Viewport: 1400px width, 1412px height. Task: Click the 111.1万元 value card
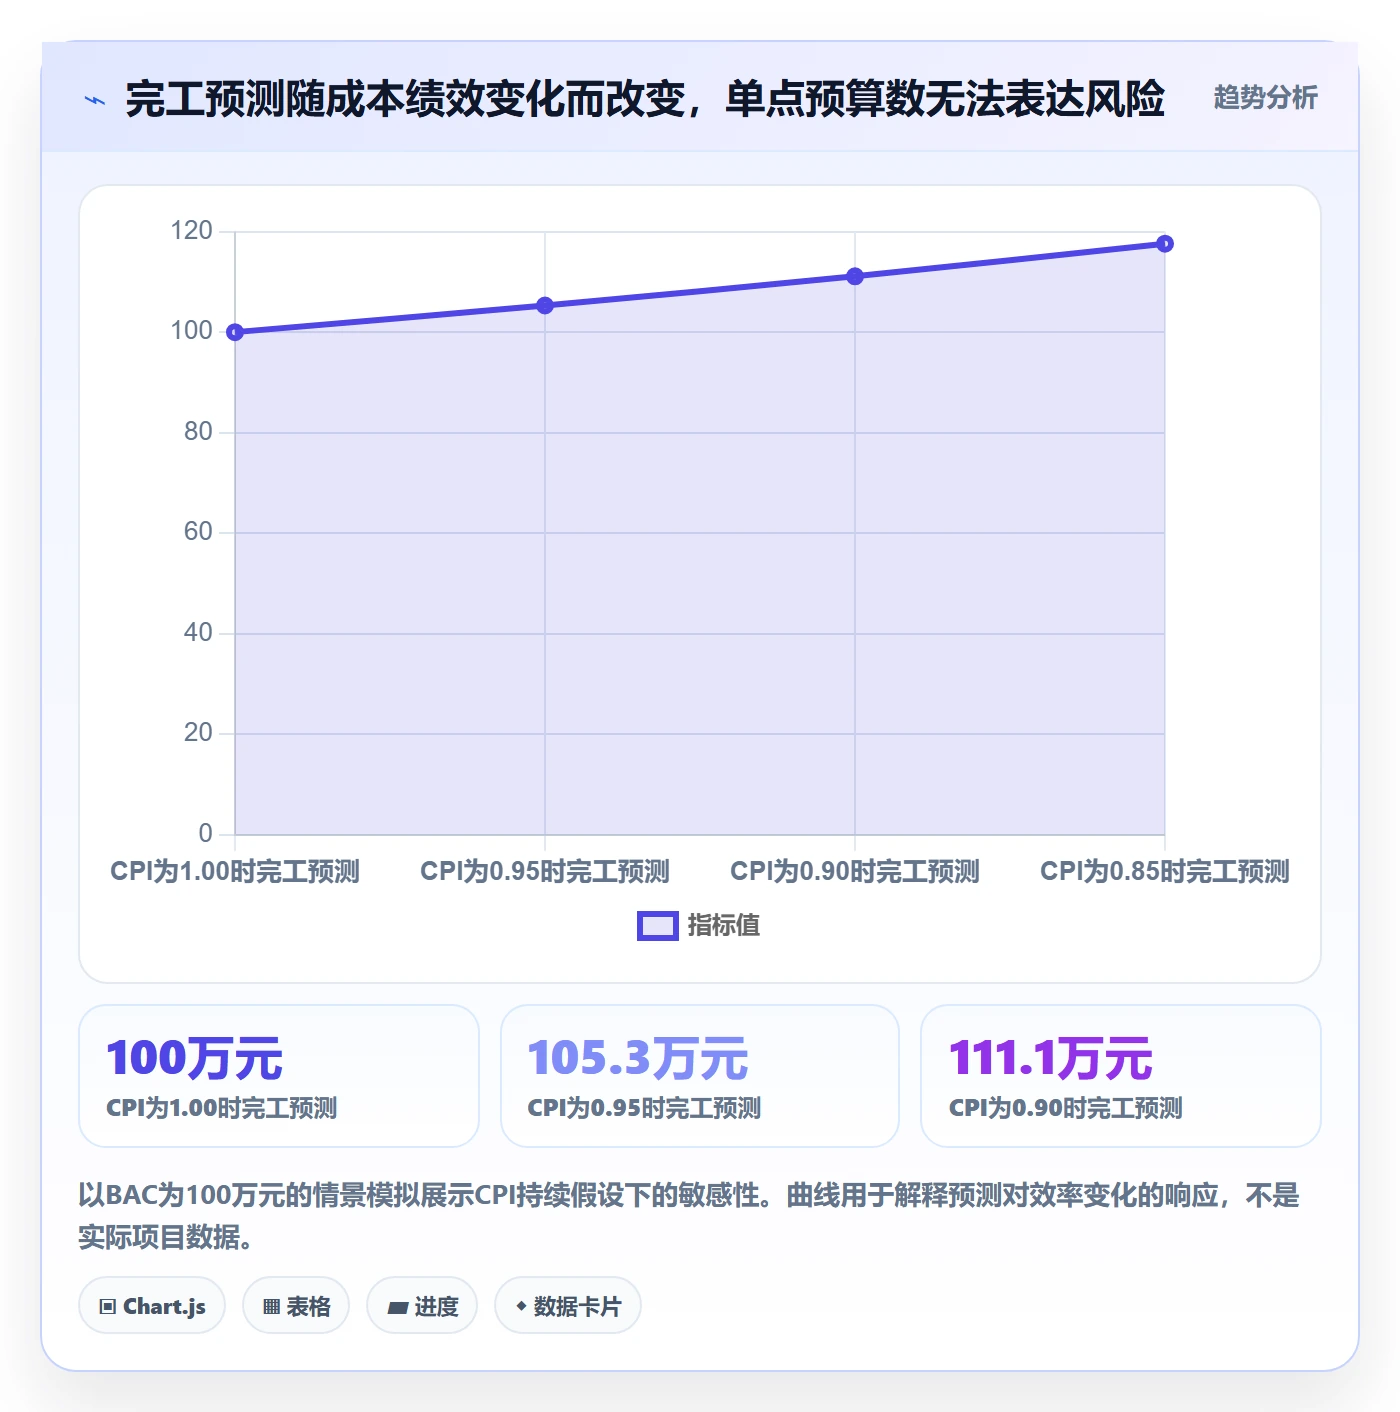coord(1121,1076)
